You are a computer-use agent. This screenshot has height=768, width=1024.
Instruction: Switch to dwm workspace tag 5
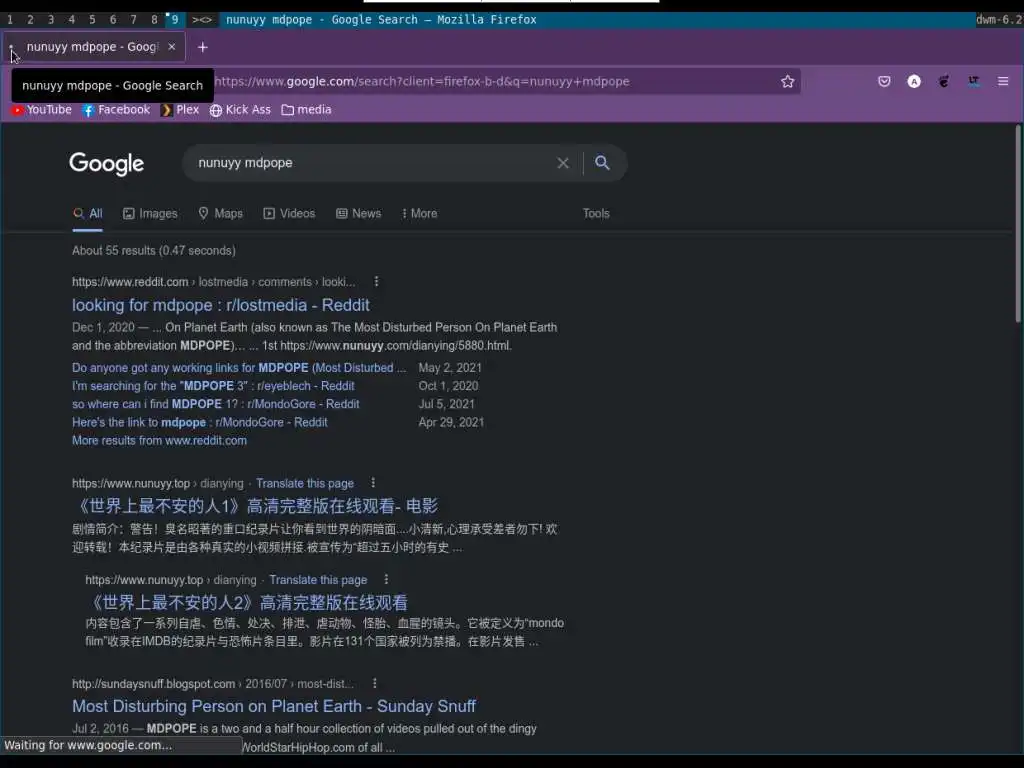[x=92, y=20]
